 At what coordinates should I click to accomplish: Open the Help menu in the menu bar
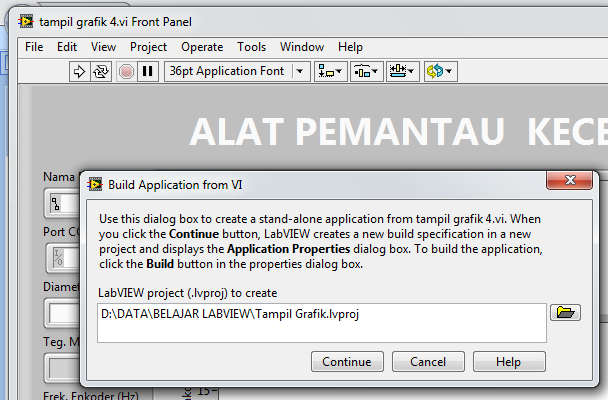350,47
